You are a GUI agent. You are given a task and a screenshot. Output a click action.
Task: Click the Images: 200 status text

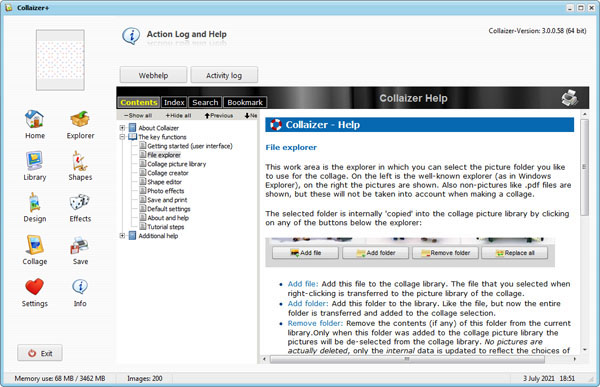tap(145, 378)
